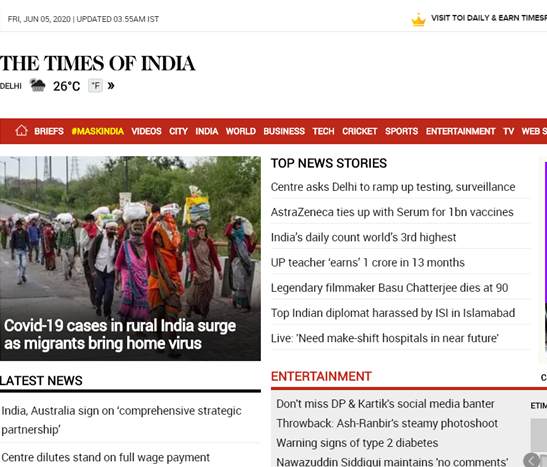Open The Times of India logo

click(x=97, y=63)
